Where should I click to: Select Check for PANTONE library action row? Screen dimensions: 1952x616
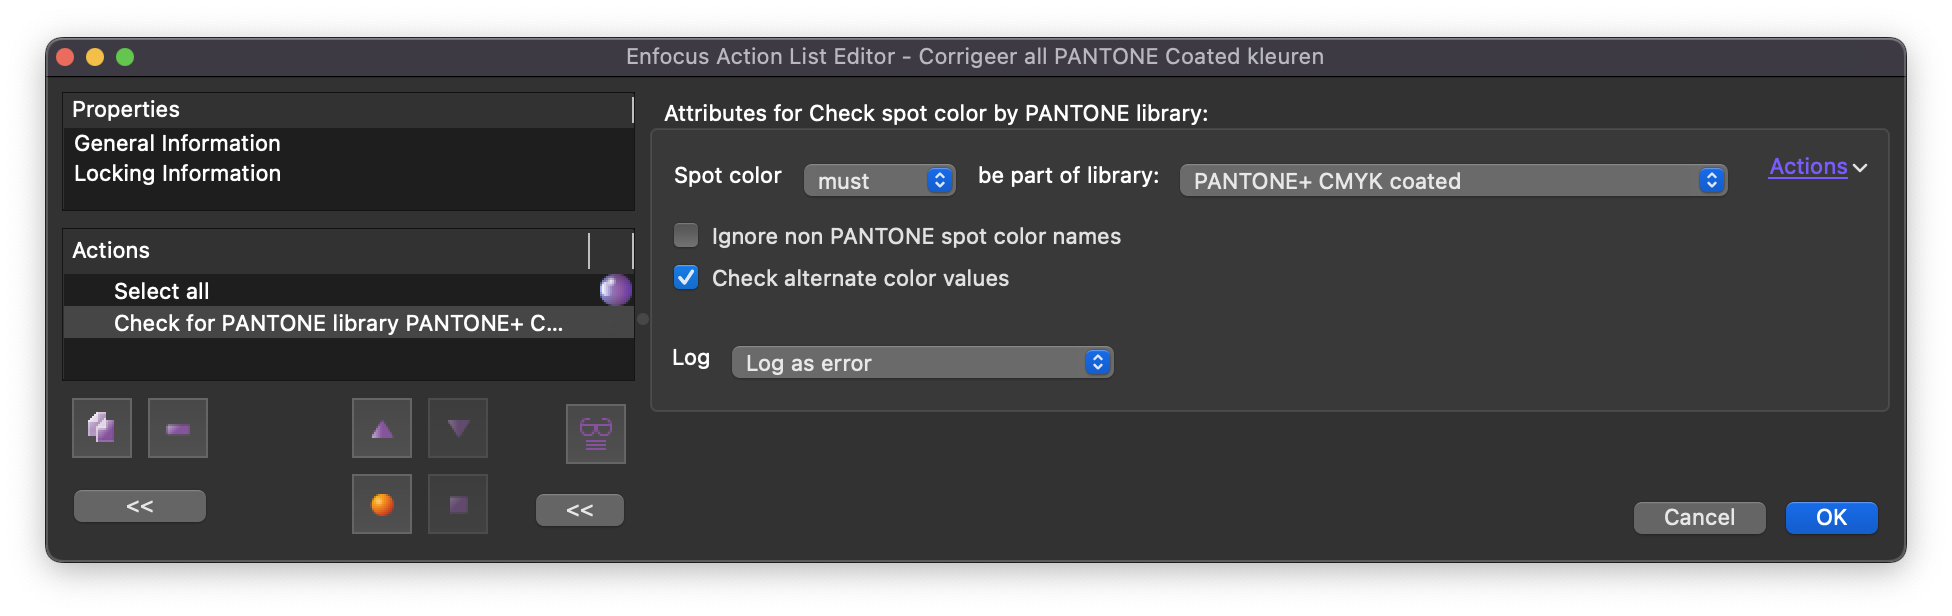pyautogui.click(x=348, y=323)
